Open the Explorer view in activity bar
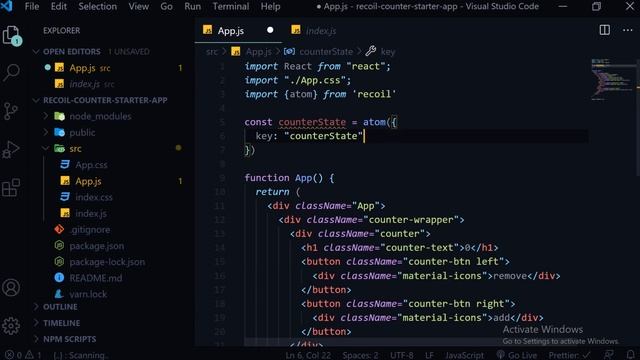Screen dimensions: 640x360 point(11,36)
